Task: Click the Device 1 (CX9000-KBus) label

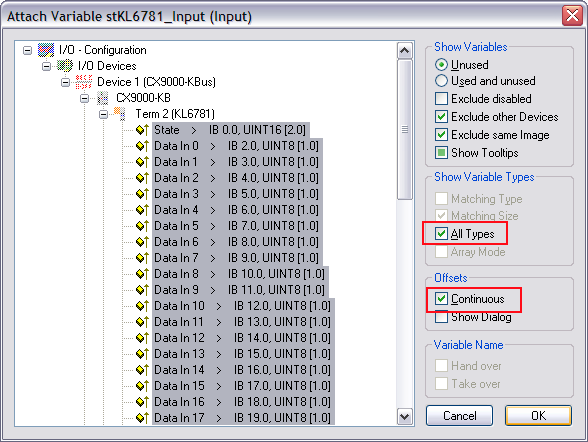Action: [x=156, y=82]
